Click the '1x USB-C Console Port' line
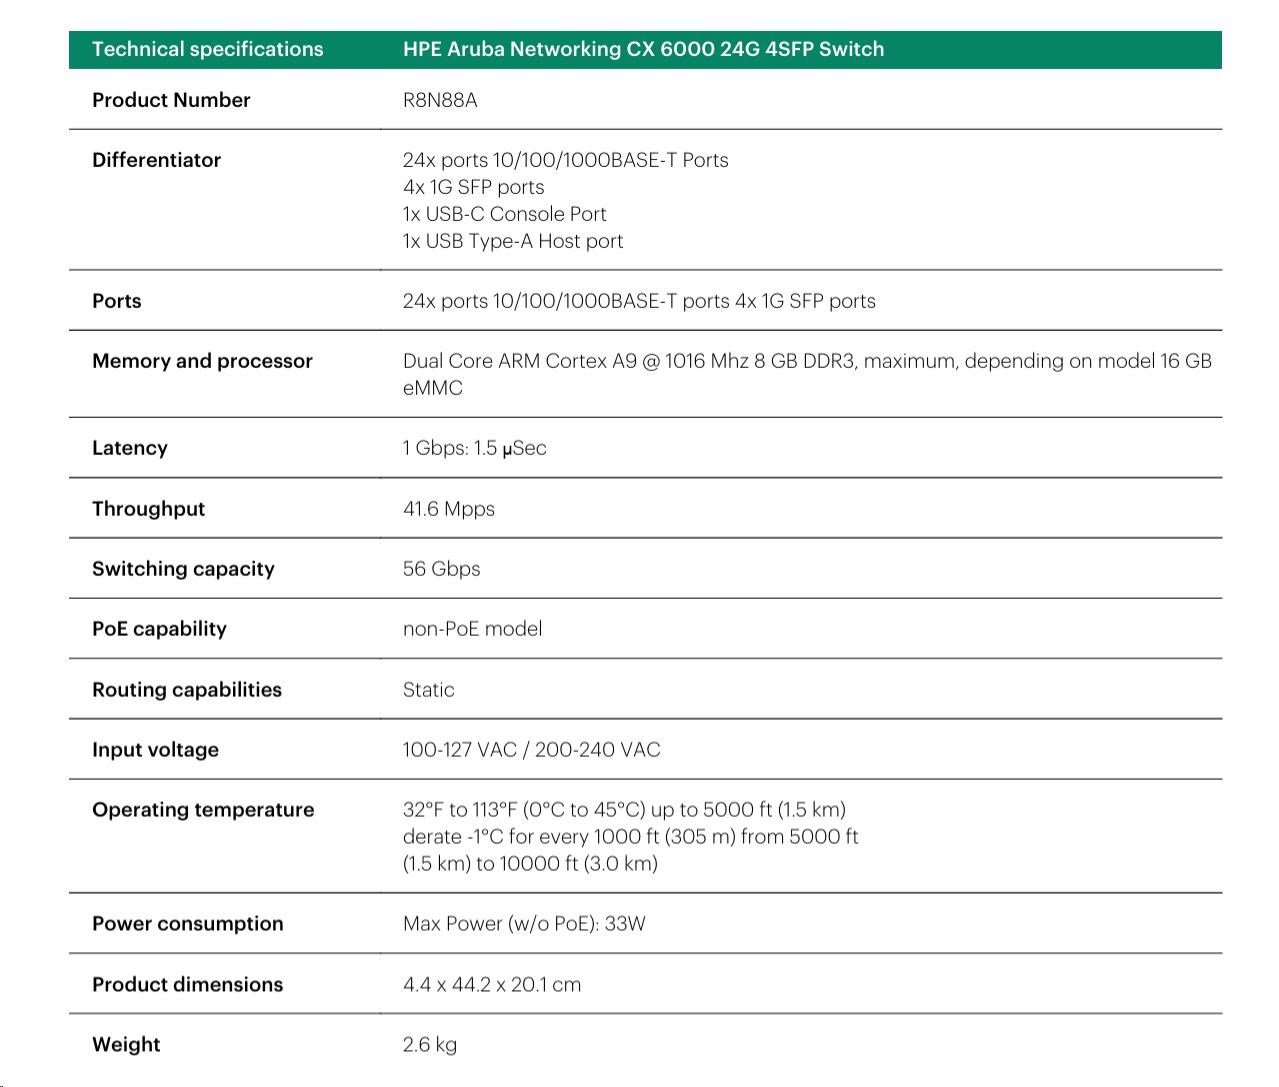 [504, 214]
